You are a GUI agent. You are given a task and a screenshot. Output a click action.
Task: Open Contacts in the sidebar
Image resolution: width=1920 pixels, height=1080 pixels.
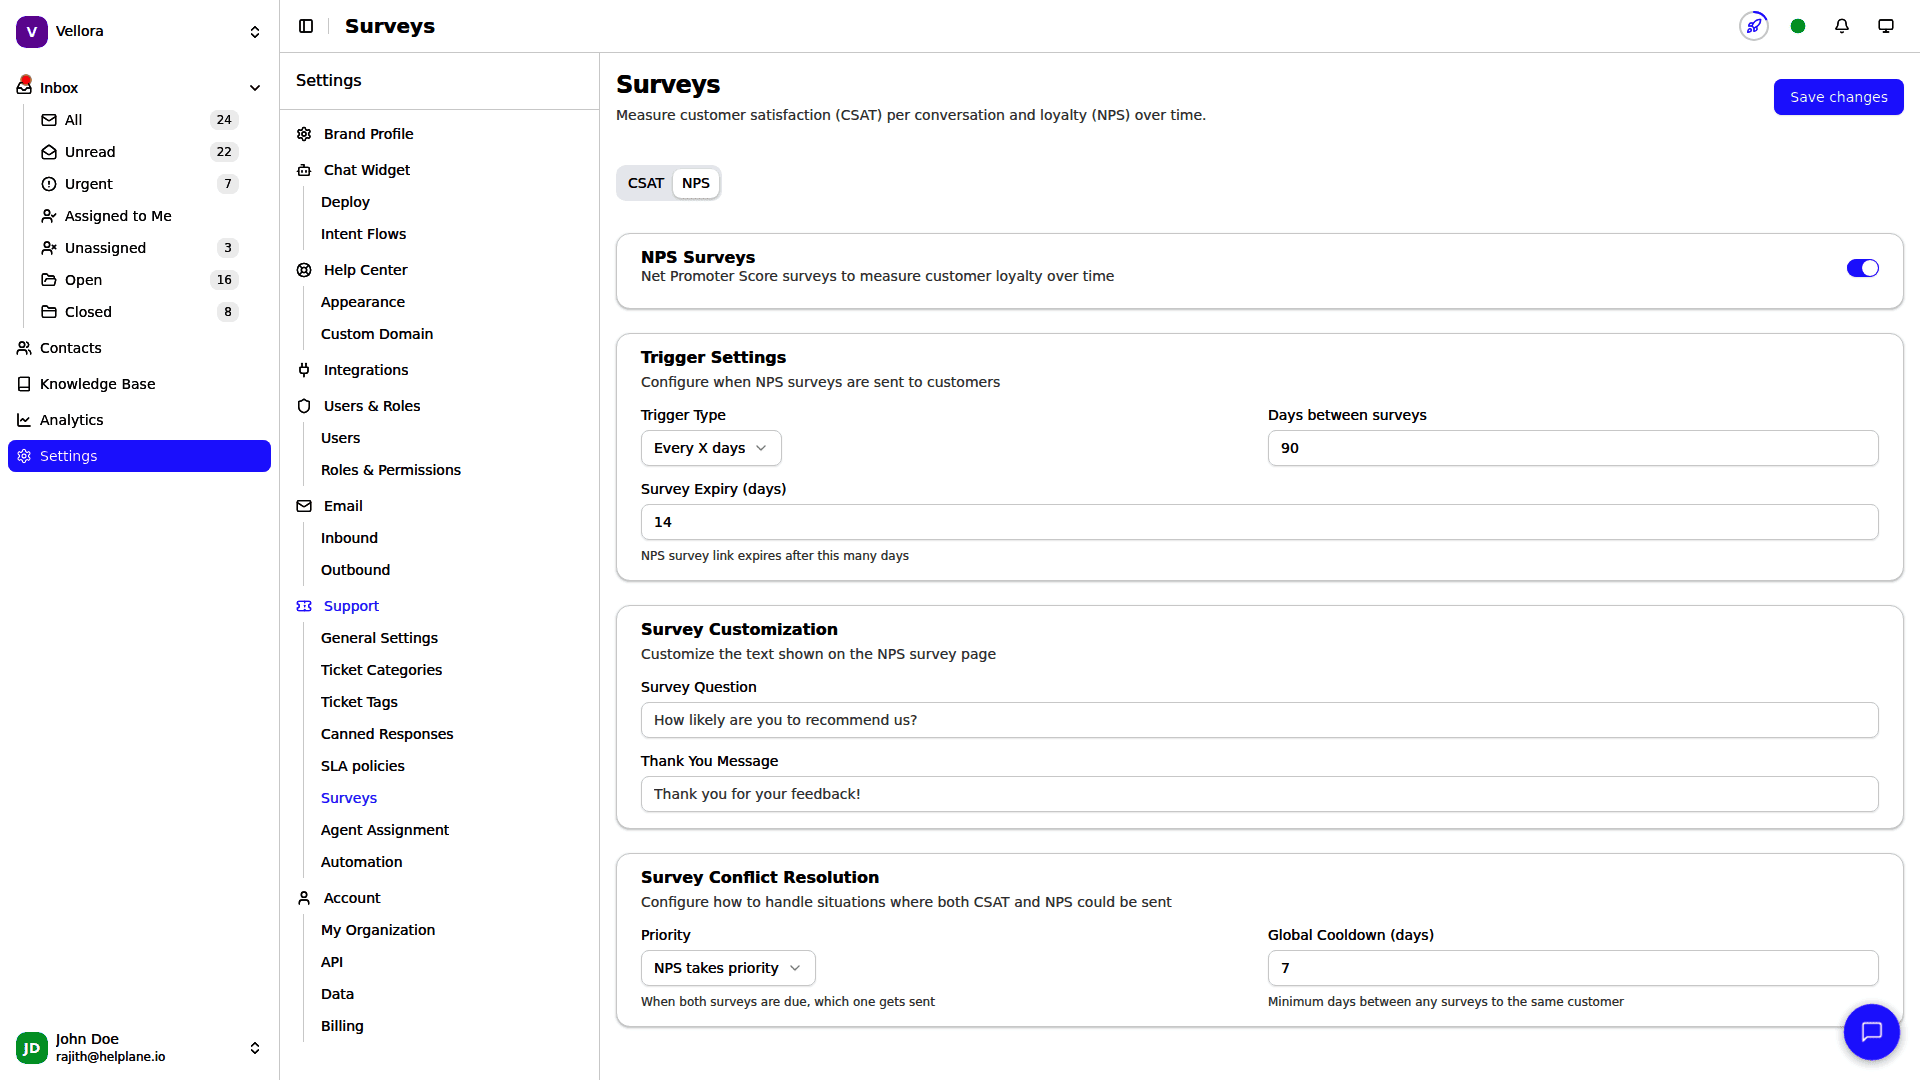[x=70, y=348]
